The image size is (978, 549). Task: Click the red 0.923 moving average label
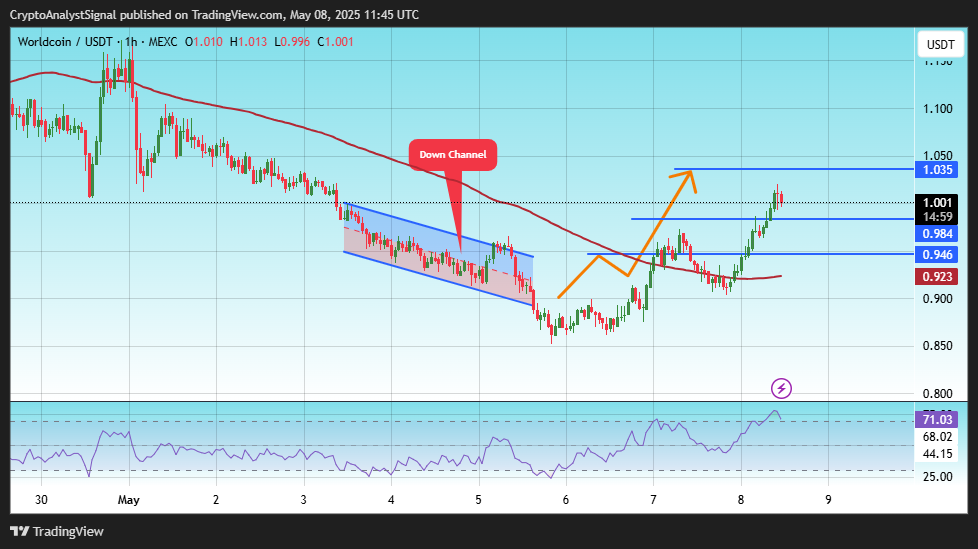936,276
